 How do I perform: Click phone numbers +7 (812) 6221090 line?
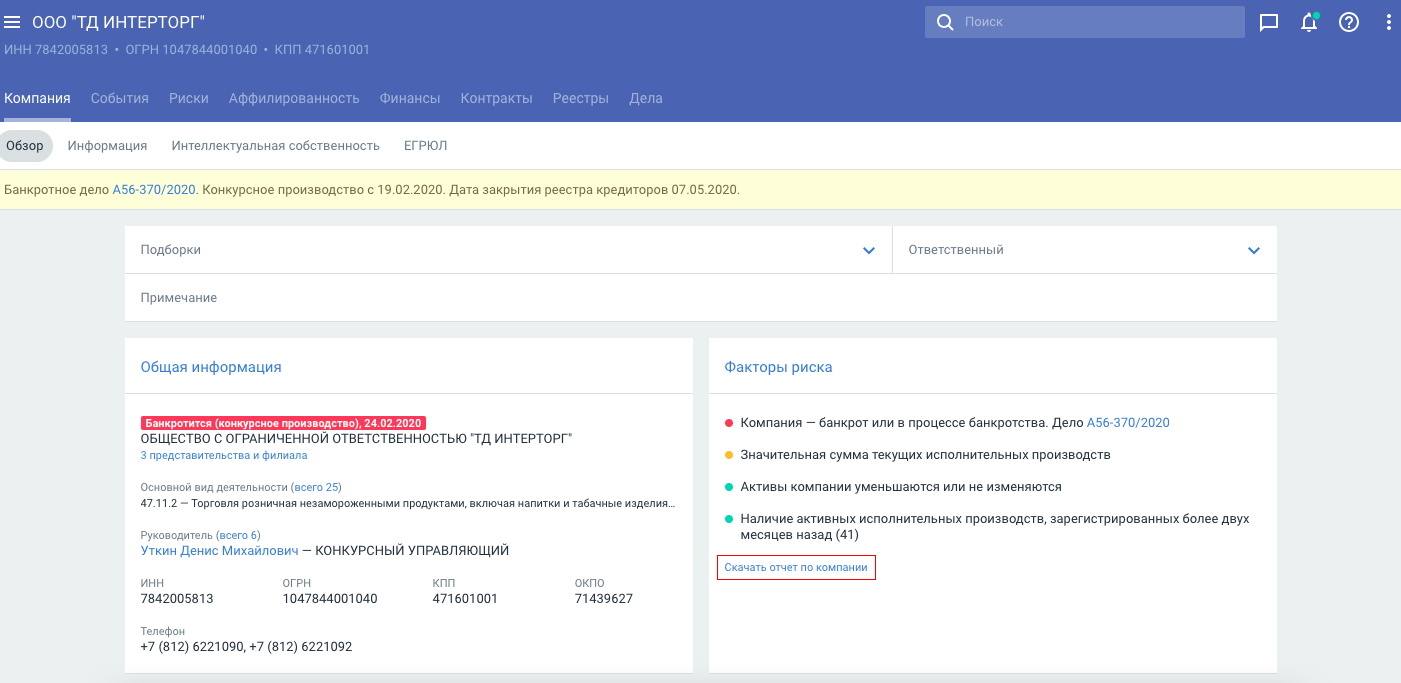(247, 647)
